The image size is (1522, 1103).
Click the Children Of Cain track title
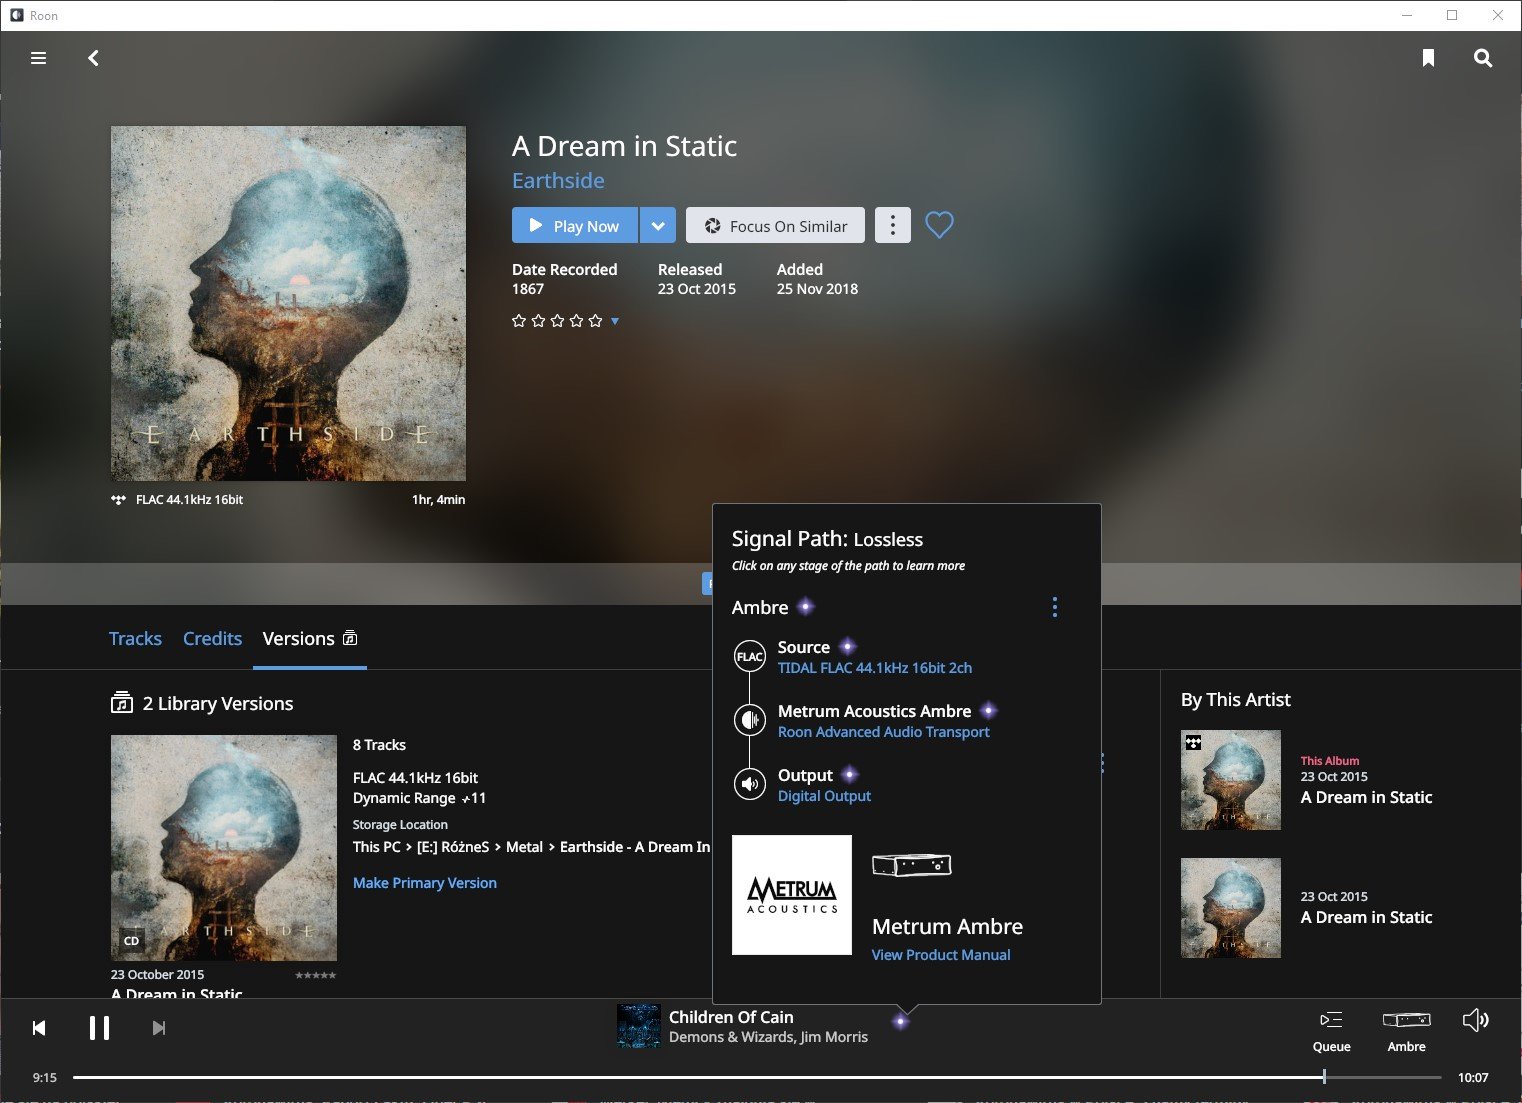click(x=731, y=1017)
